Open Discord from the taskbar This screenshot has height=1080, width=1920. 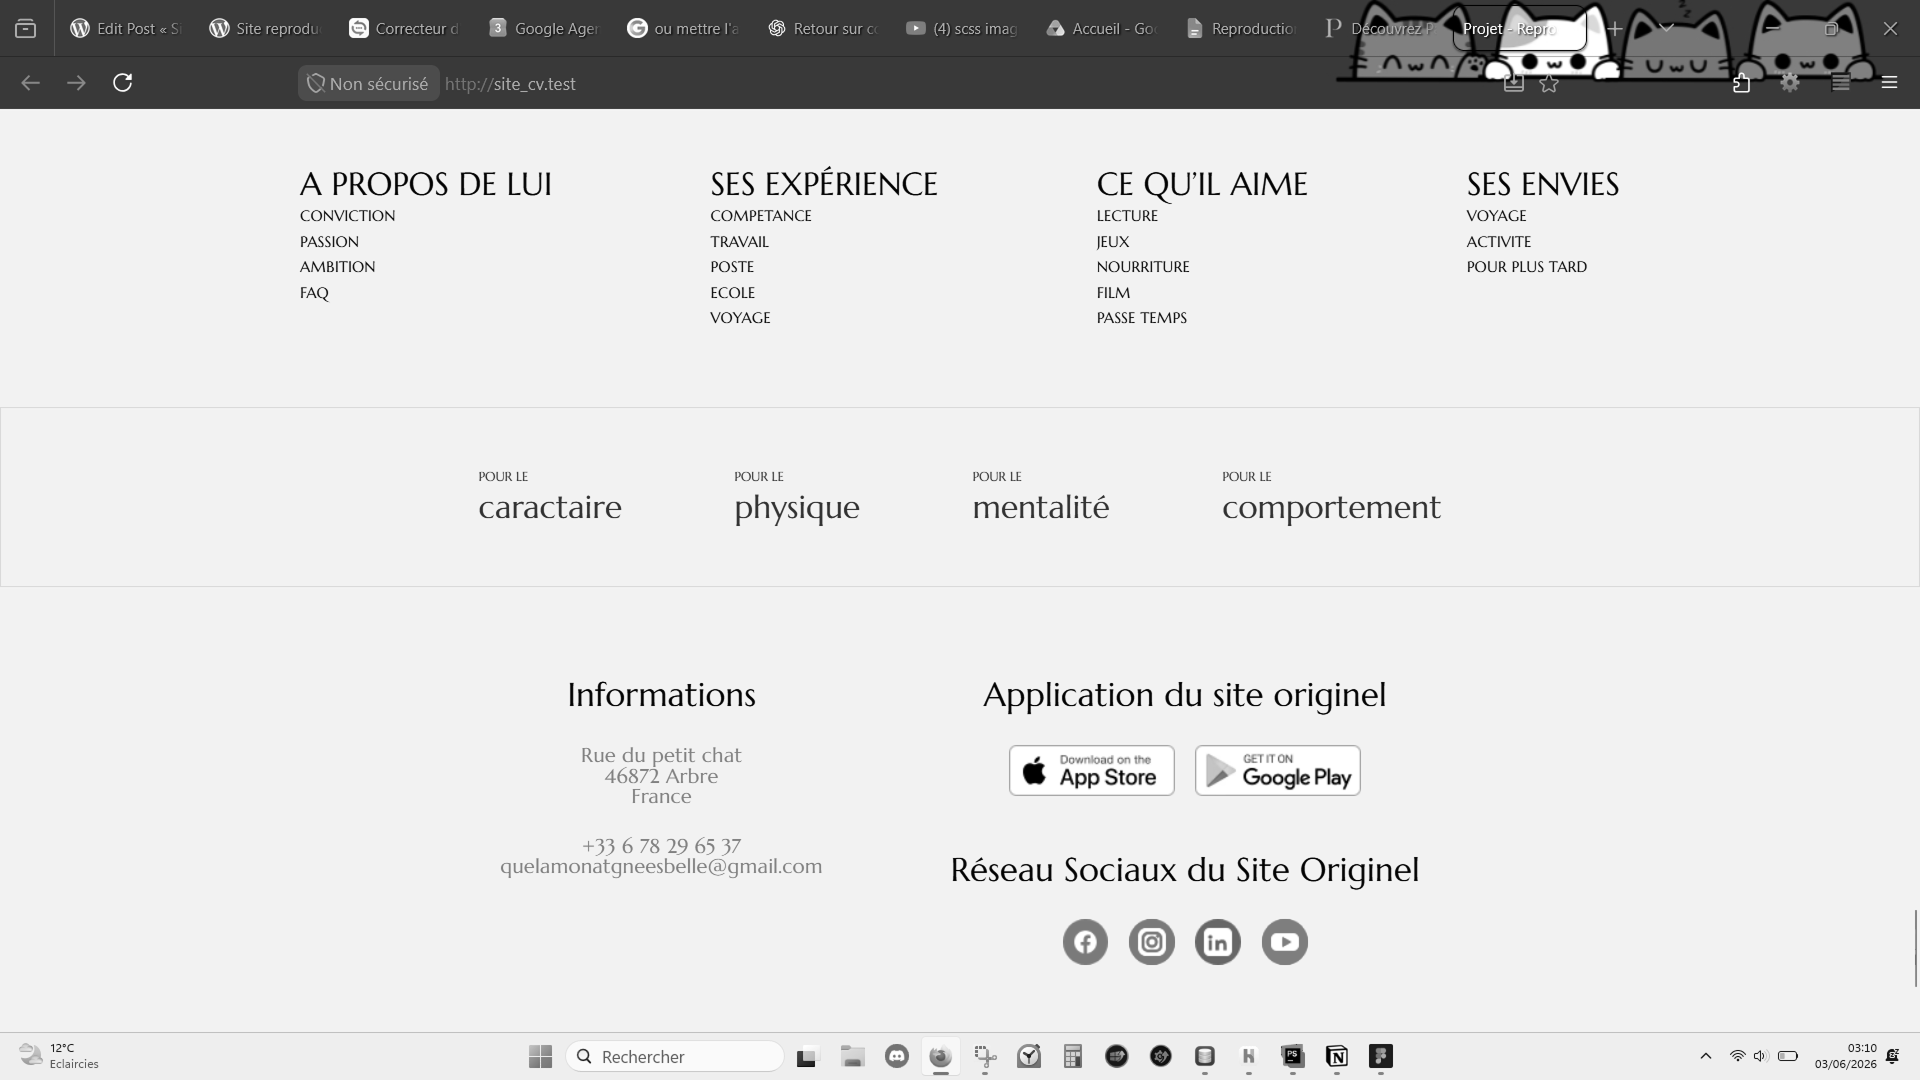coord(897,1057)
